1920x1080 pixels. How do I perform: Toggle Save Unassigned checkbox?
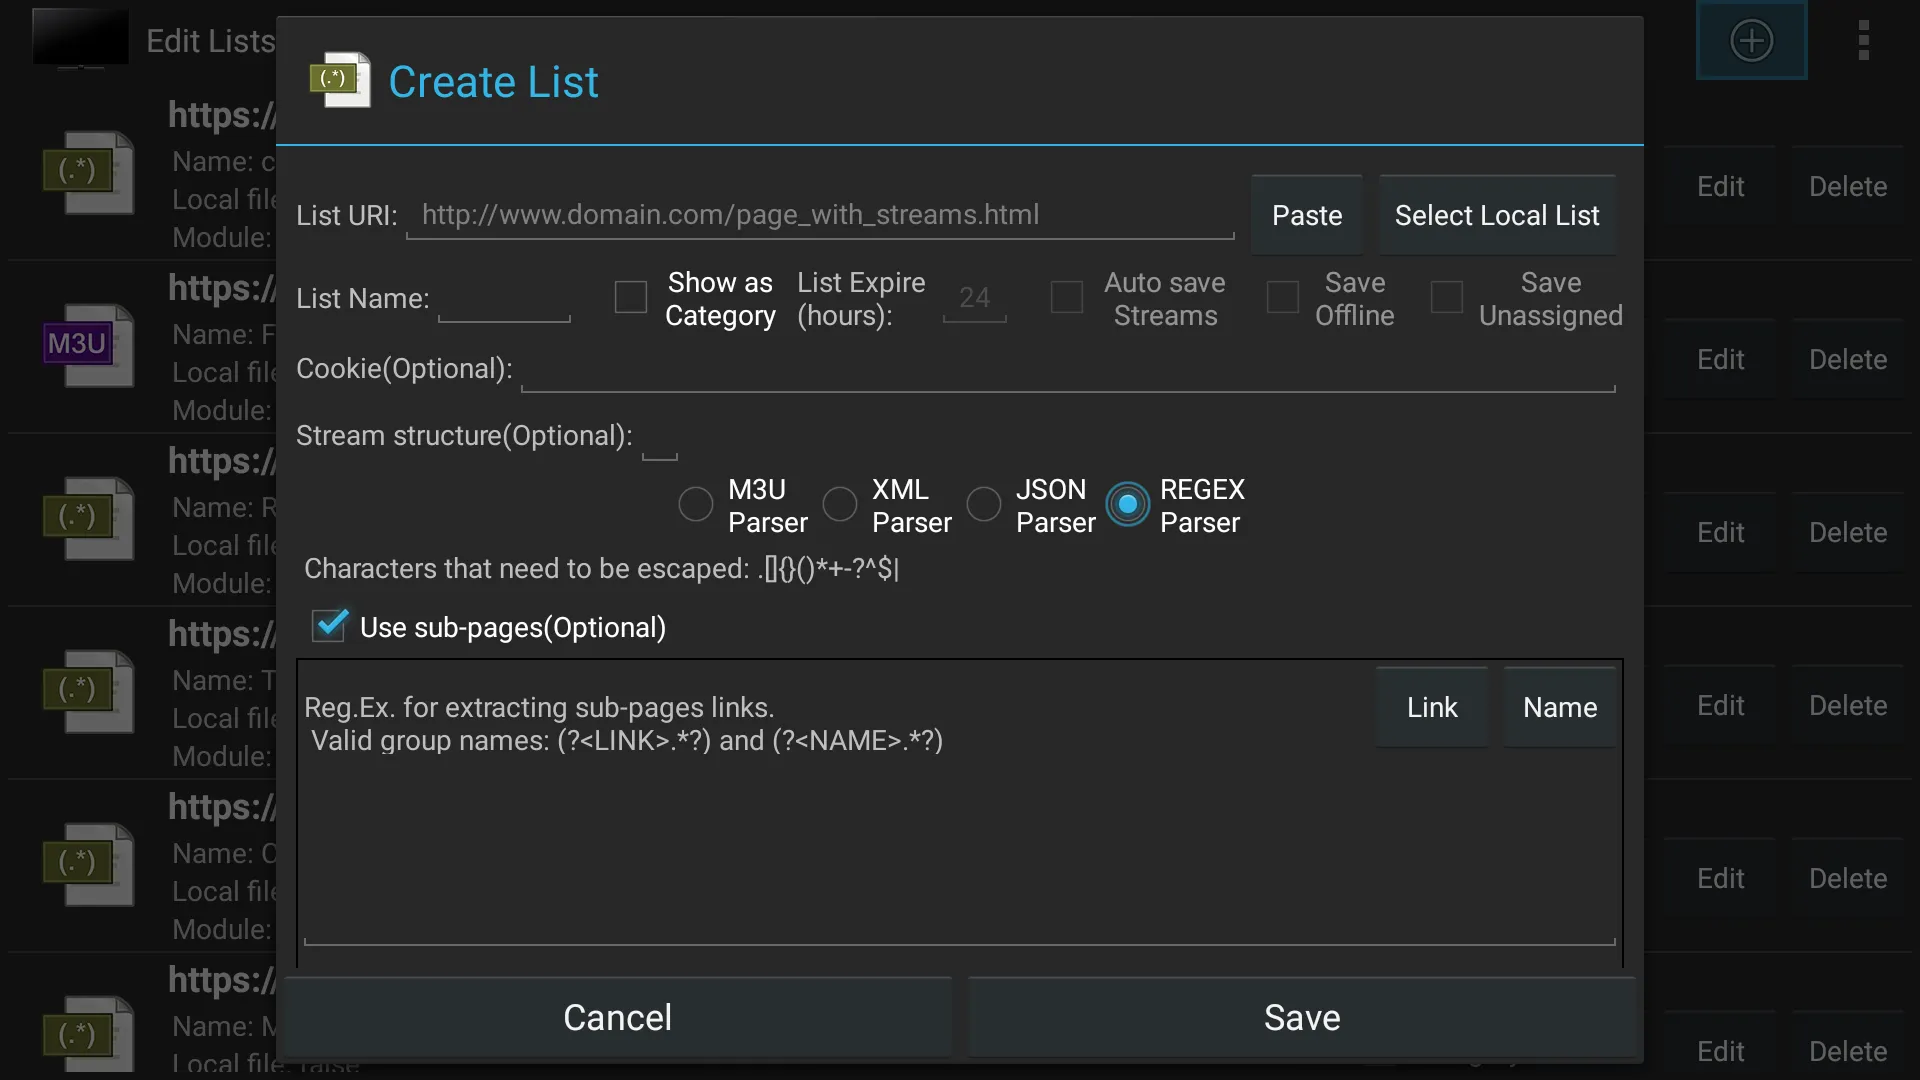(x=1447, y=298)
